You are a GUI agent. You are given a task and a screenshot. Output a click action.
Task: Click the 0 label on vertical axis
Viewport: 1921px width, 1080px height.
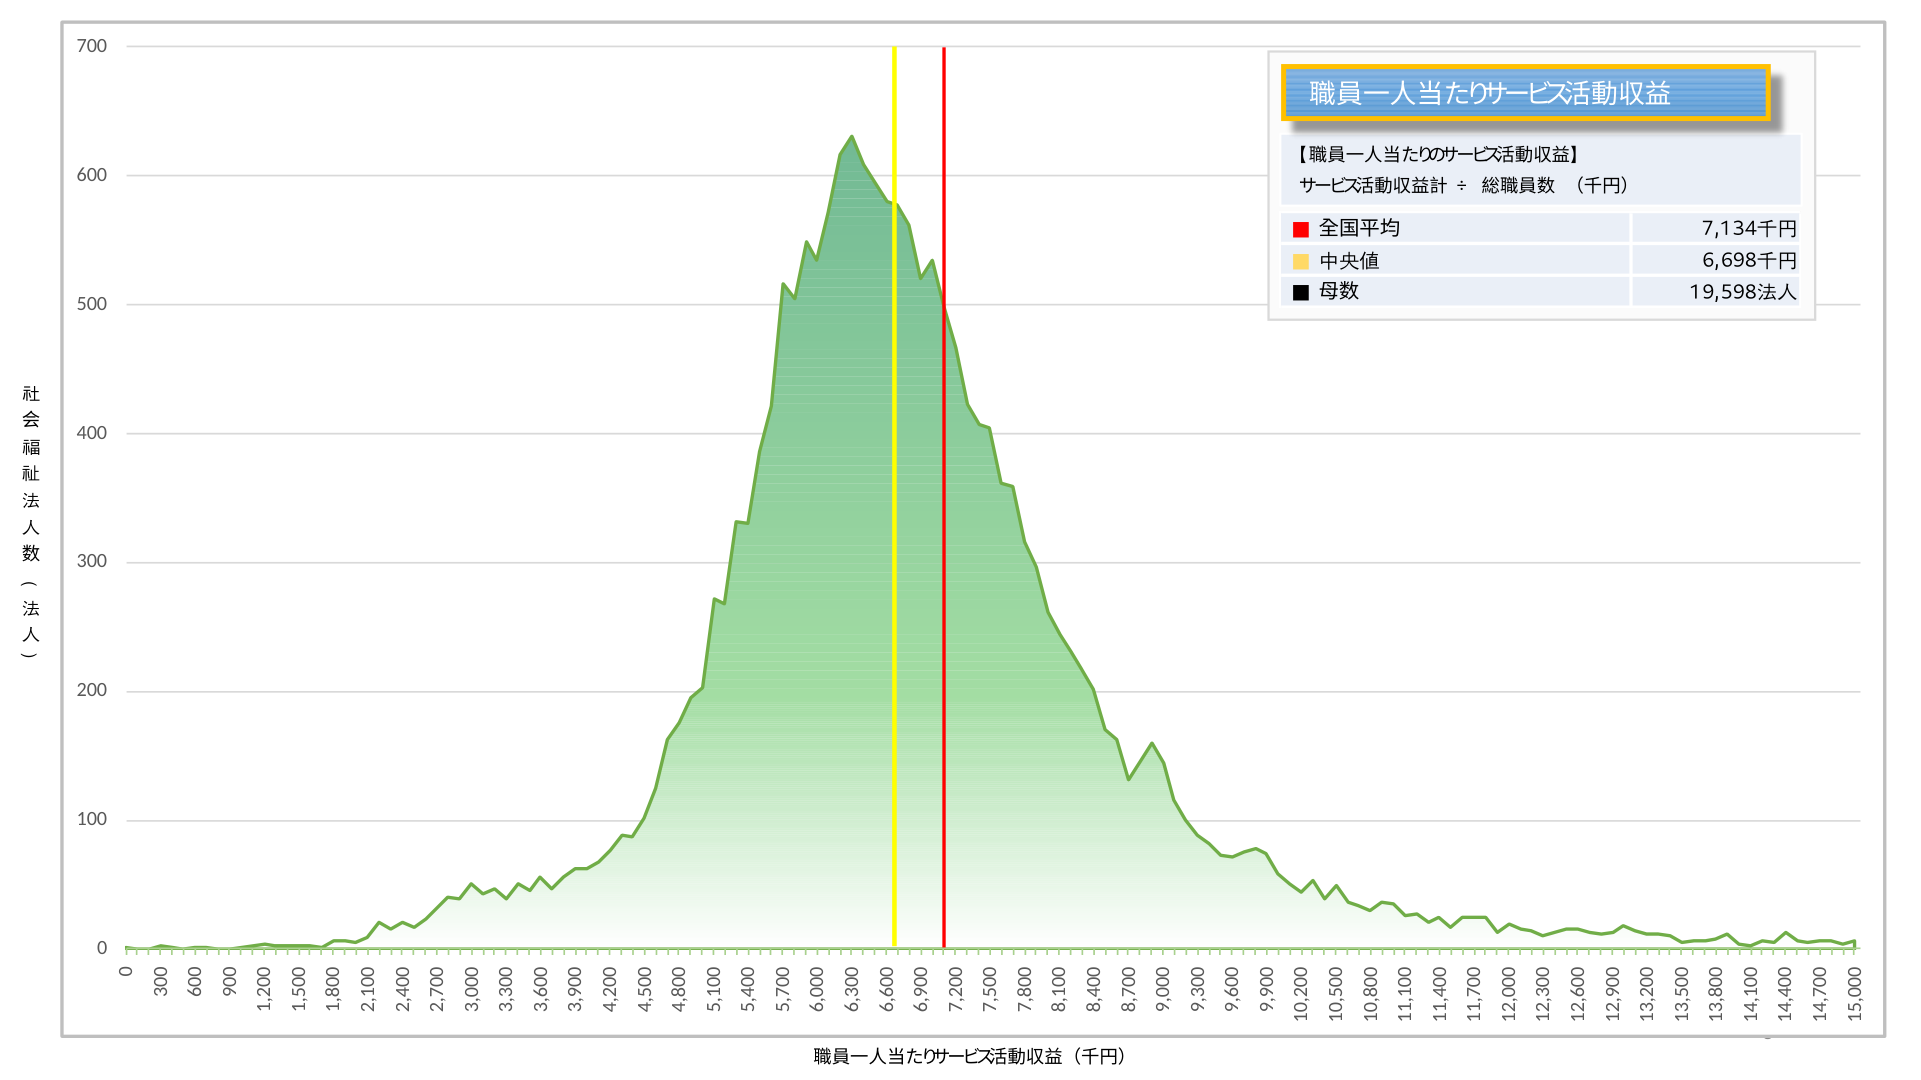101,948
